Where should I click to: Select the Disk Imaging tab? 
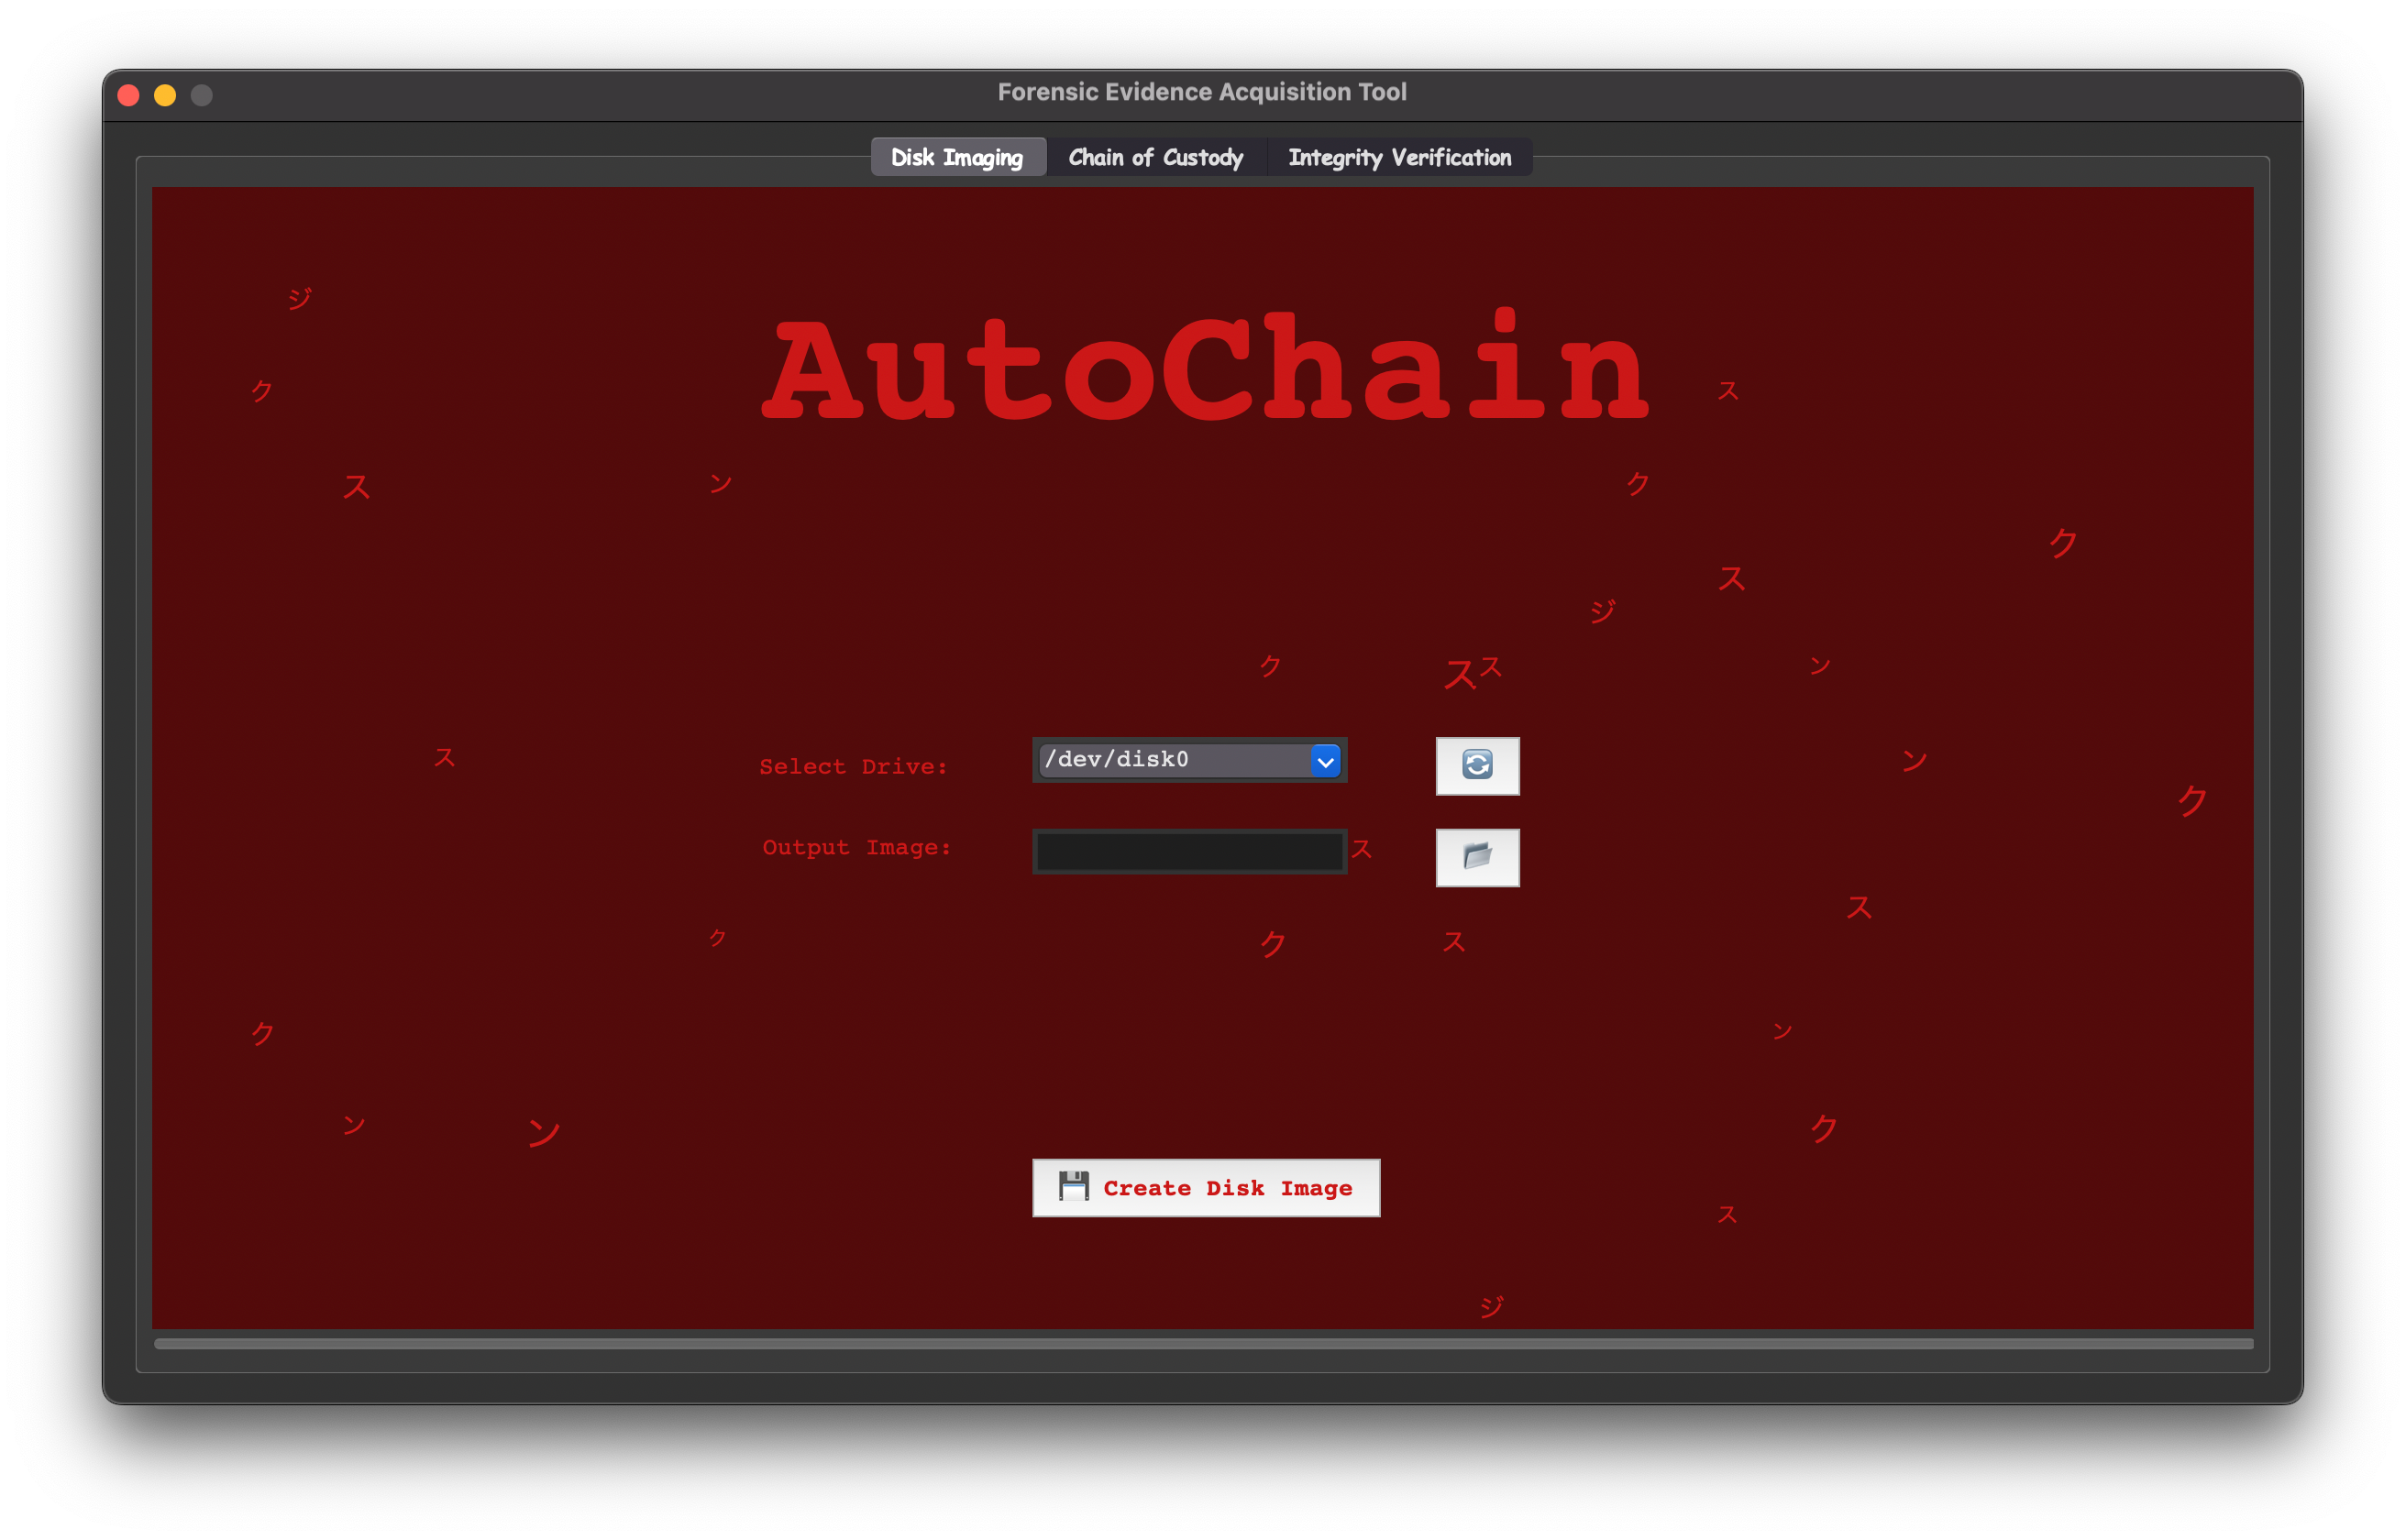[958, 156]
